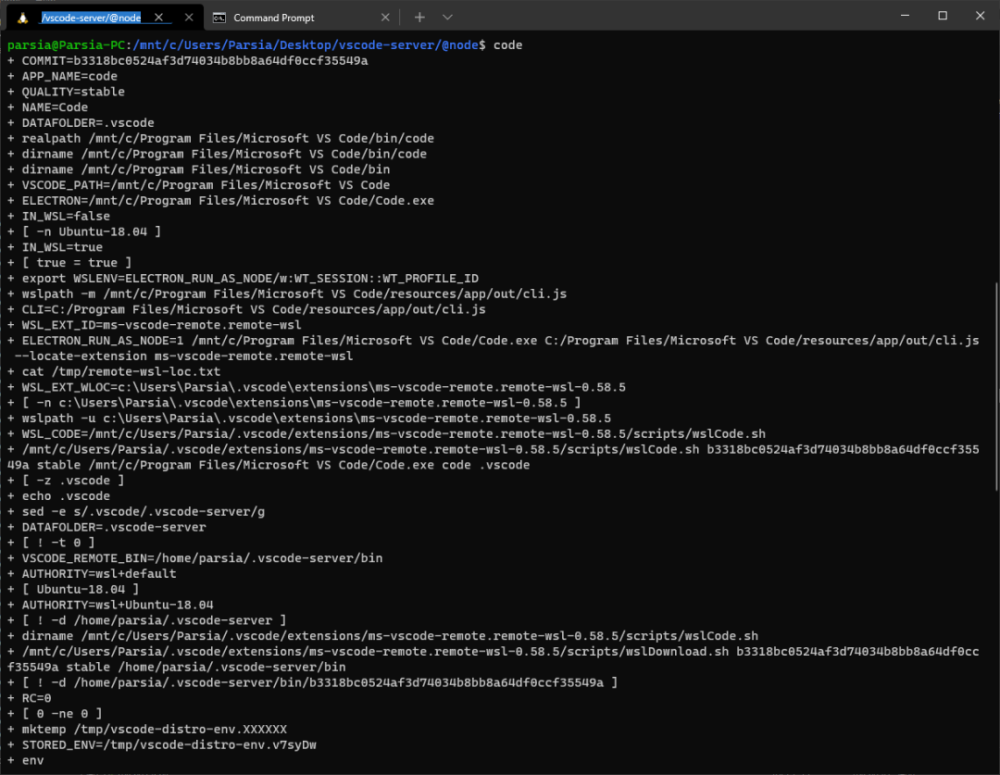Image resolution: width=1000 pixels, height=775 pixels.
Task: Click the selected /vscode-server/@node tab title field
Action: [92, 17]
